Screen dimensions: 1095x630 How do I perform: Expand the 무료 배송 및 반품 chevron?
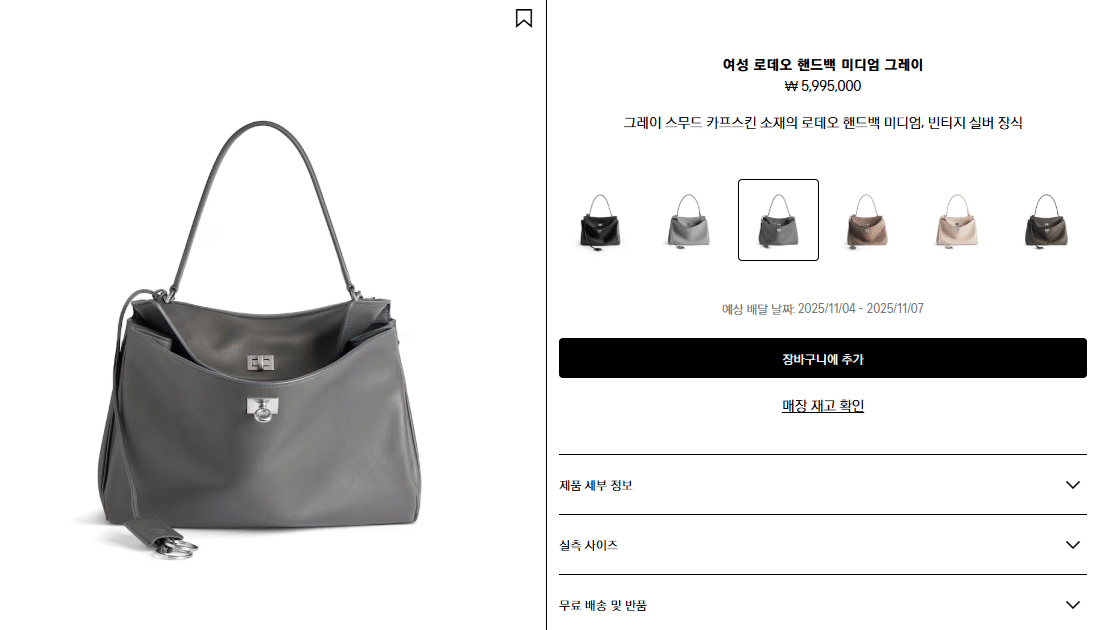pos(1073,605)
